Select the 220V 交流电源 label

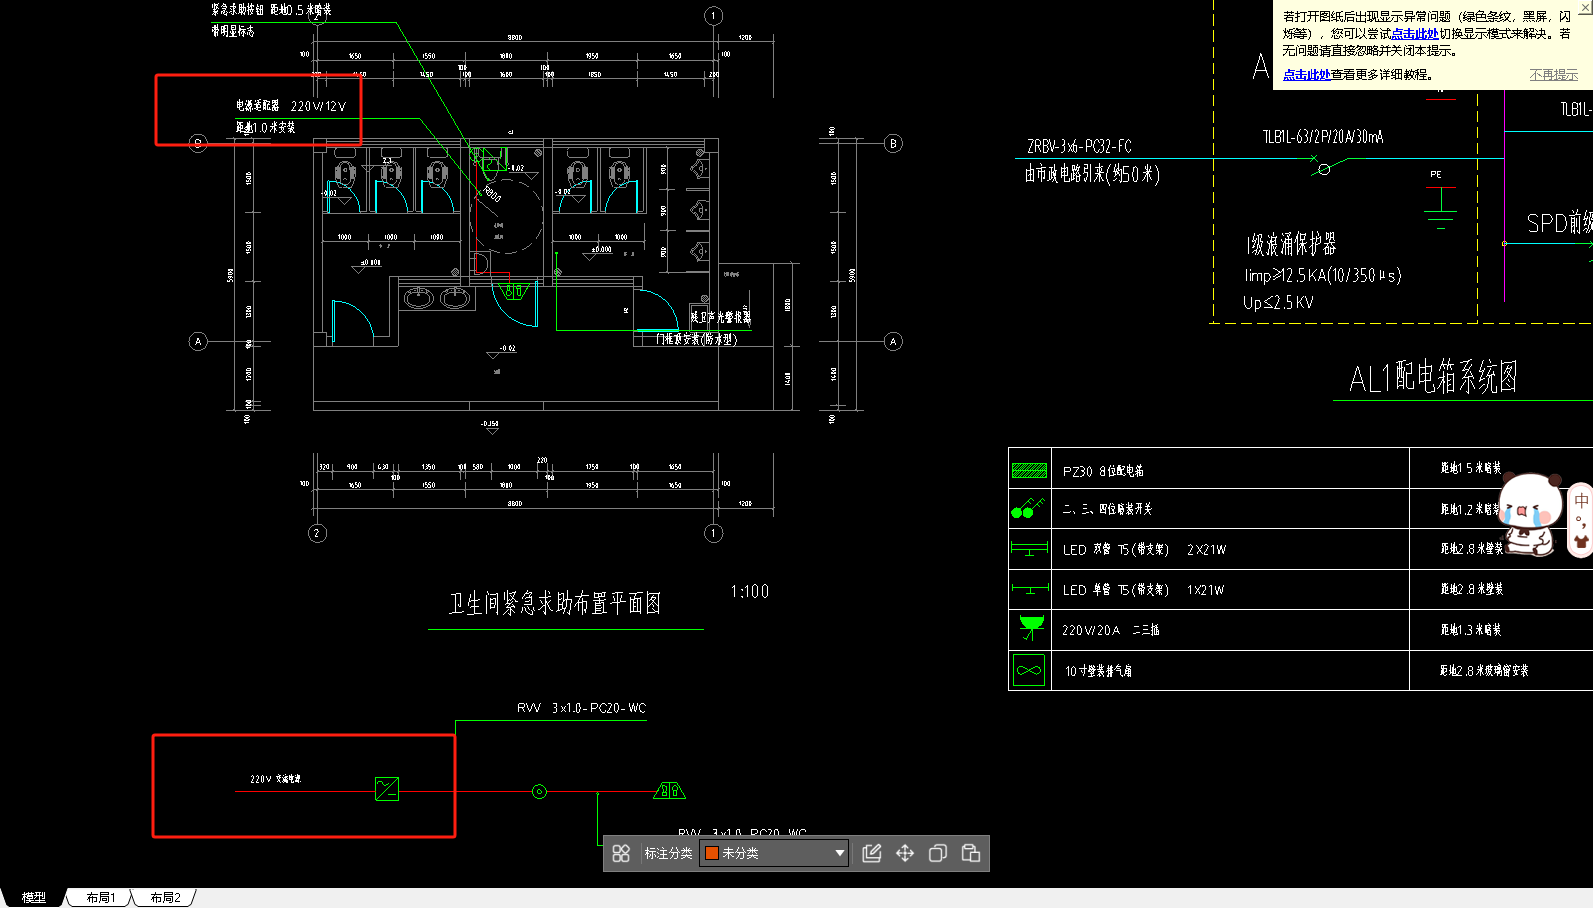pos(275,779)
